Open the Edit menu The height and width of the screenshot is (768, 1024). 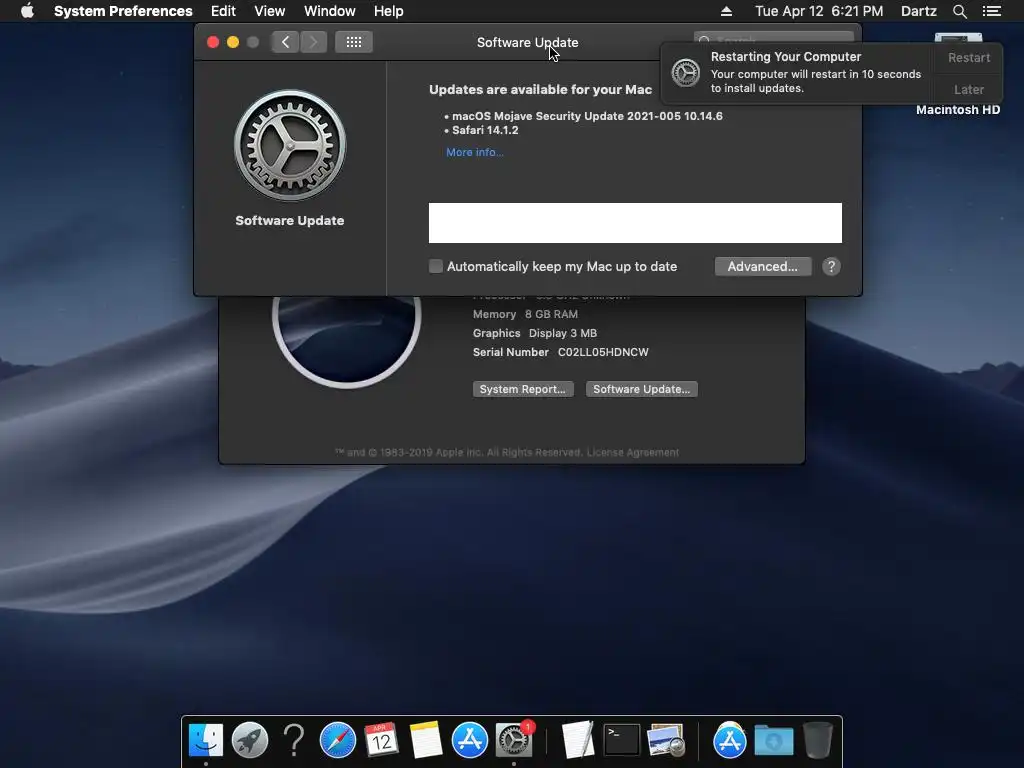tap(223, 11)
